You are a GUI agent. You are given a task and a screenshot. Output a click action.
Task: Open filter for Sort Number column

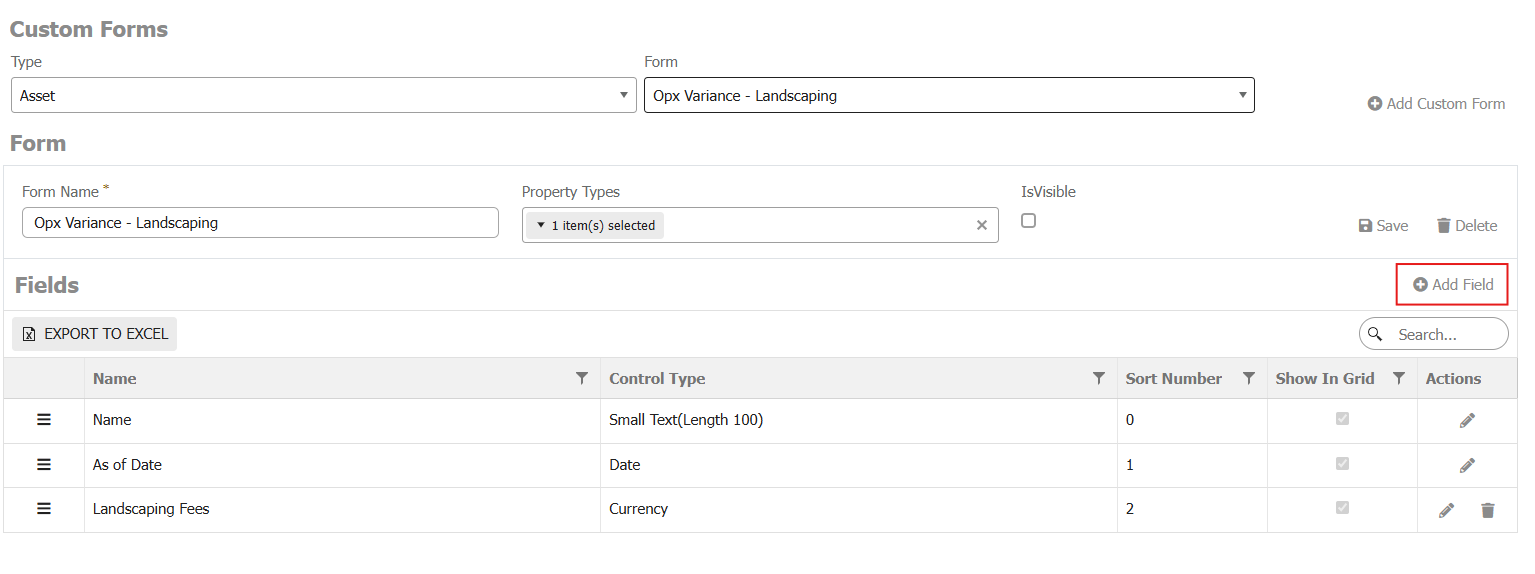point(1248,378)
